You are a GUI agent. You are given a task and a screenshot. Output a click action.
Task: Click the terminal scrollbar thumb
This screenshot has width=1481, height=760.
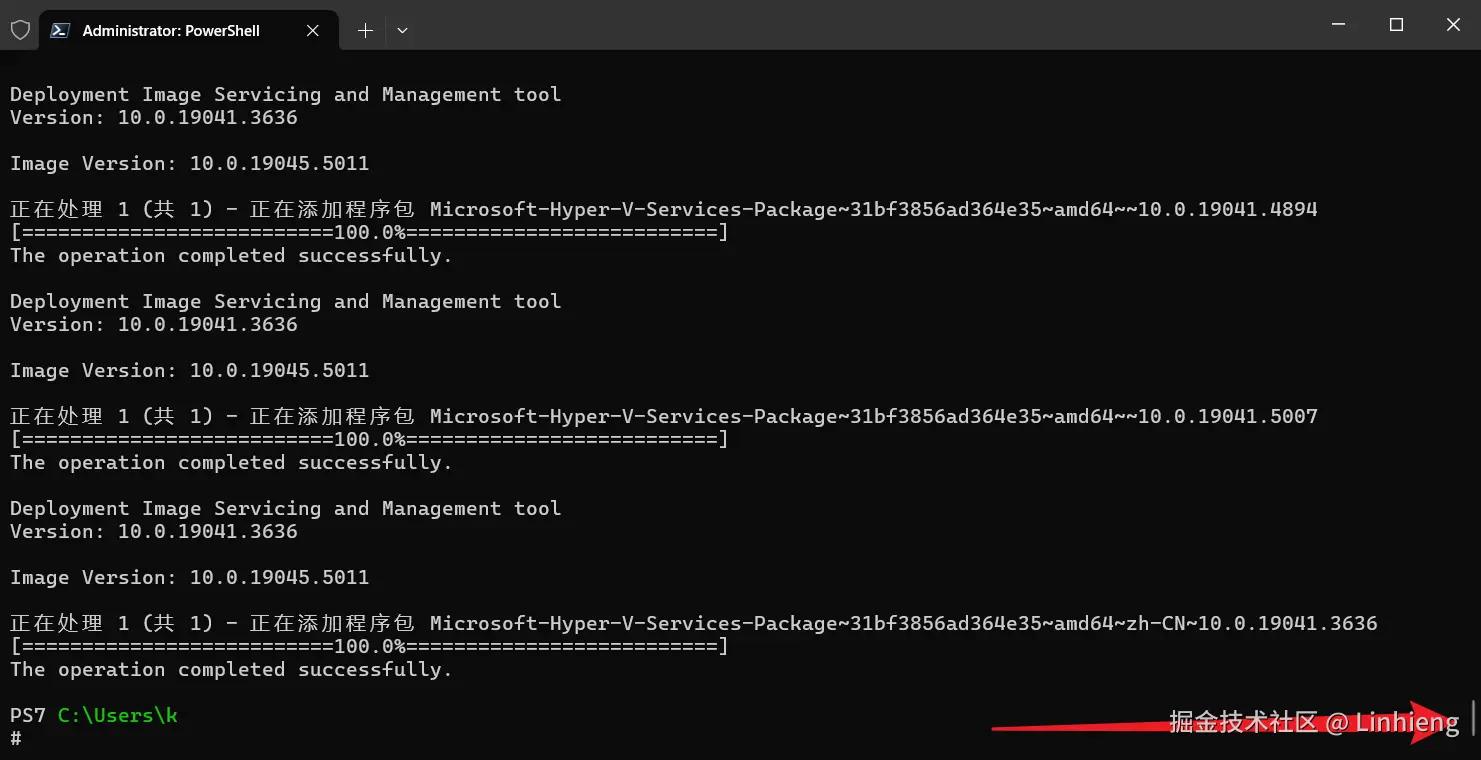coord(1474,718)
